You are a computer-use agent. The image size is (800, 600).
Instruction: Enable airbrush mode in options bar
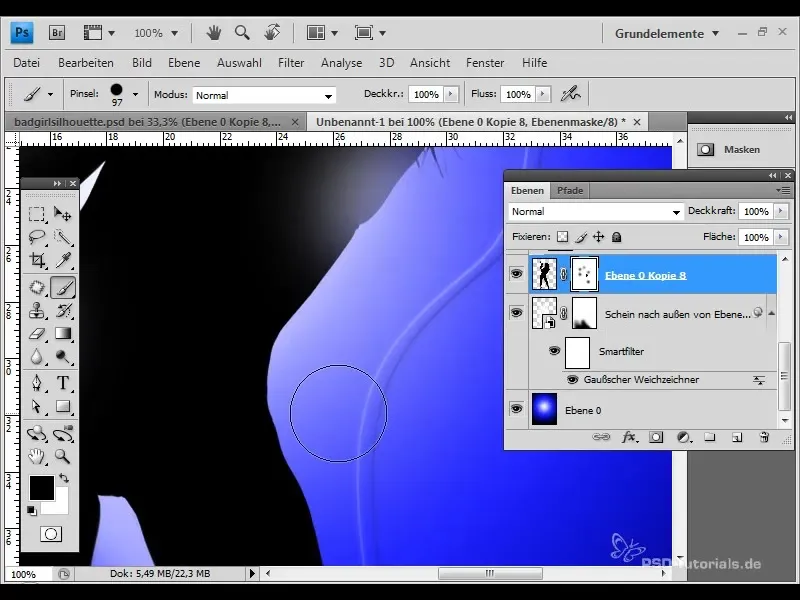[570, 94]
